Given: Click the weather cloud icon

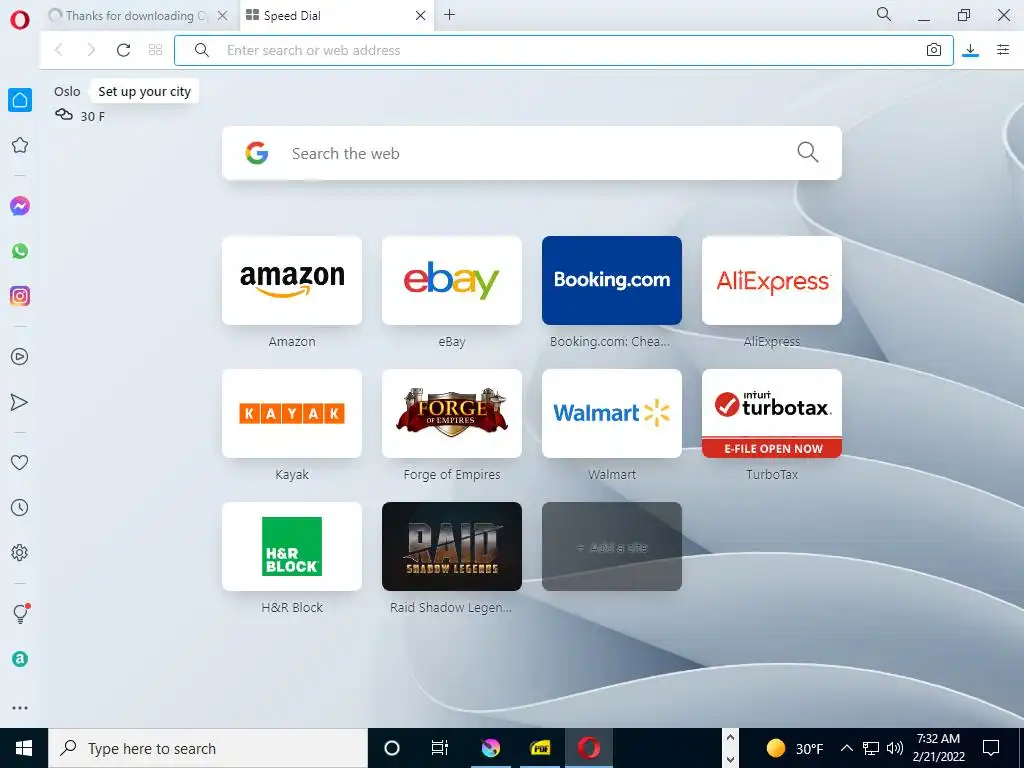Looking at the screenshot, I should pyautogui.click(x=63, y=115).
